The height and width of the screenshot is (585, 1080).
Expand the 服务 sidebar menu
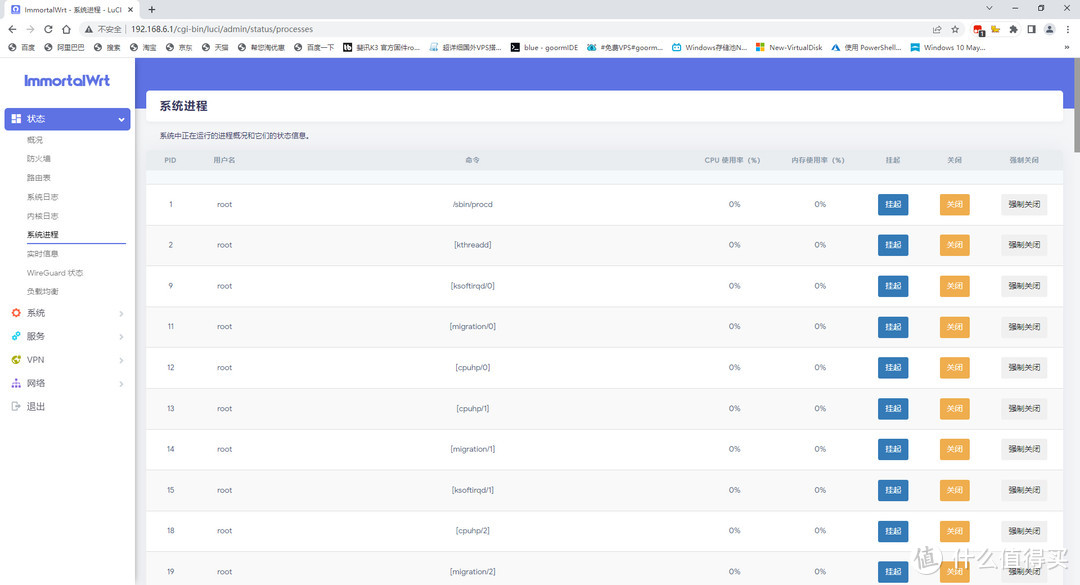[68, 336]
